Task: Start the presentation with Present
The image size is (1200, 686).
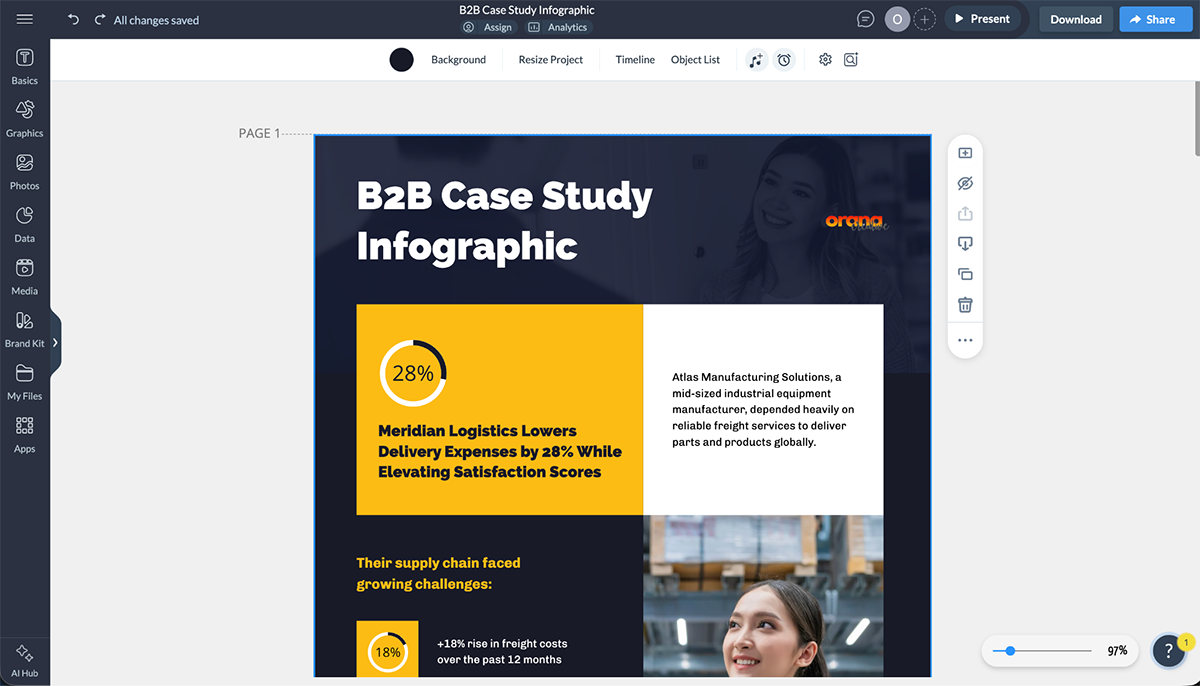Action: click(983, 18)
